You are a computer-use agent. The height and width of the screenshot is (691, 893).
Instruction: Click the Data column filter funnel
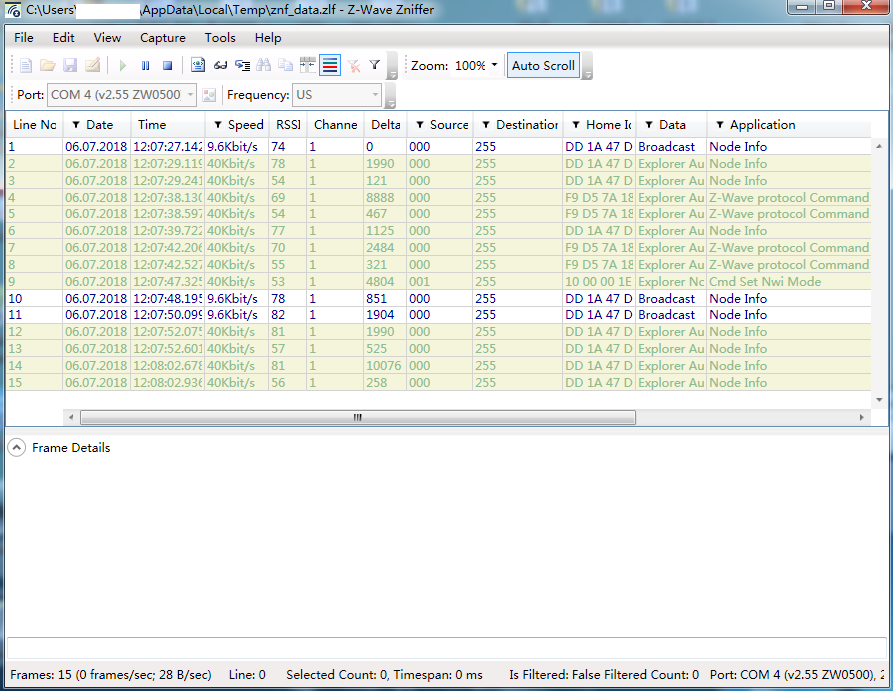[x=648, y=125]
